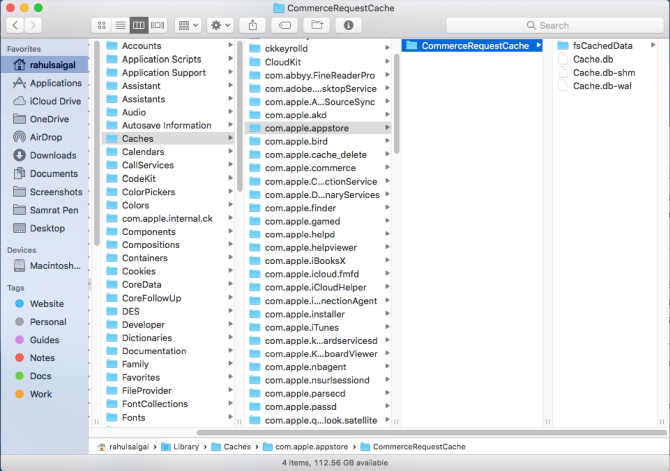Screen dimensions: 670x471
Task: Select the gray Personal tag
Action: [44, 322]
